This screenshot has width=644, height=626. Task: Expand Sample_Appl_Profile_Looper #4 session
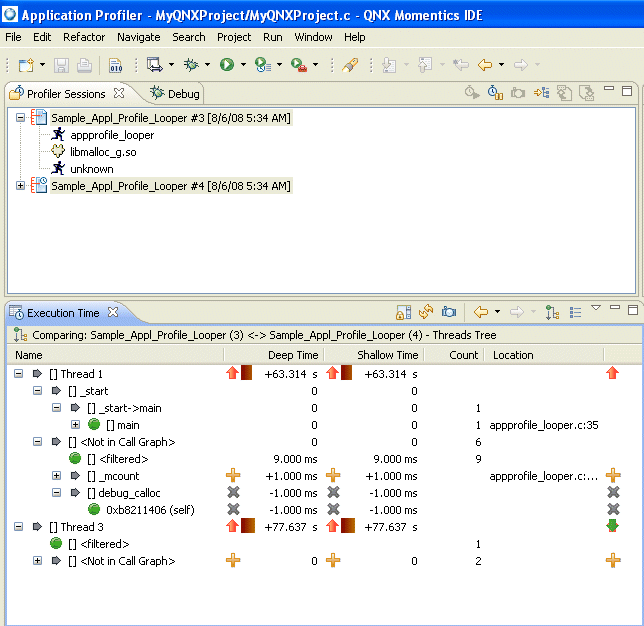coord(21,186)
